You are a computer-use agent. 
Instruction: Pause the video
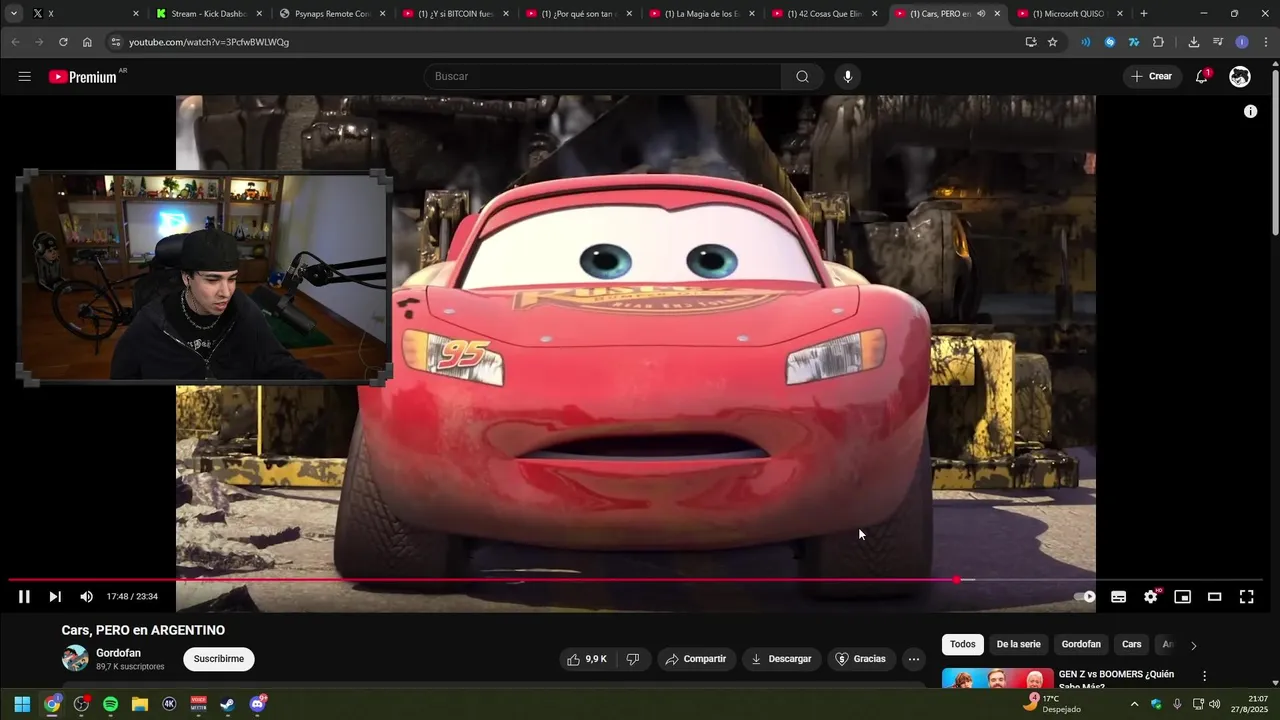[24, 597]
